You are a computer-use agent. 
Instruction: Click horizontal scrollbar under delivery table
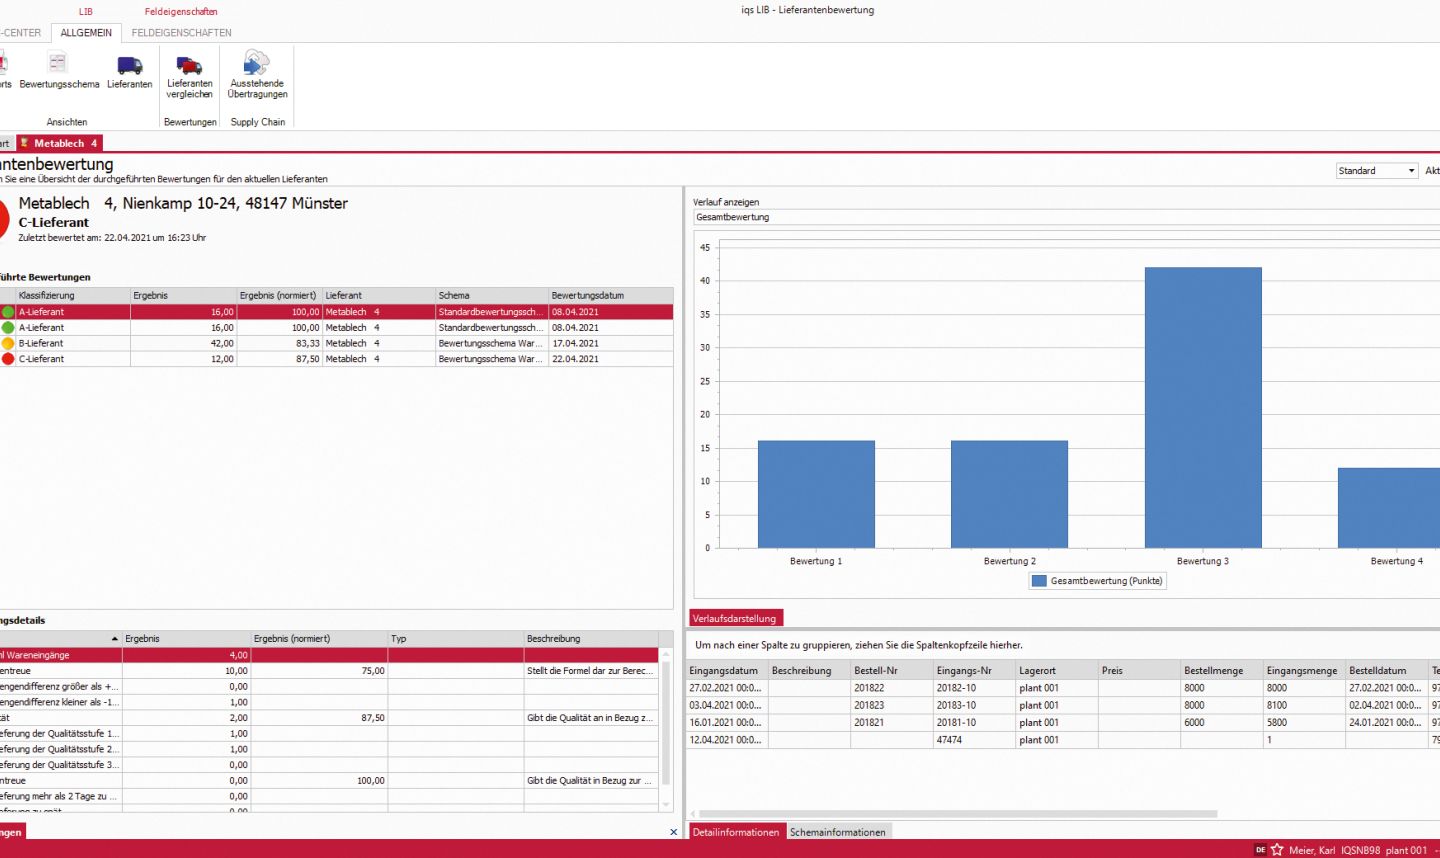click(957, 814)
